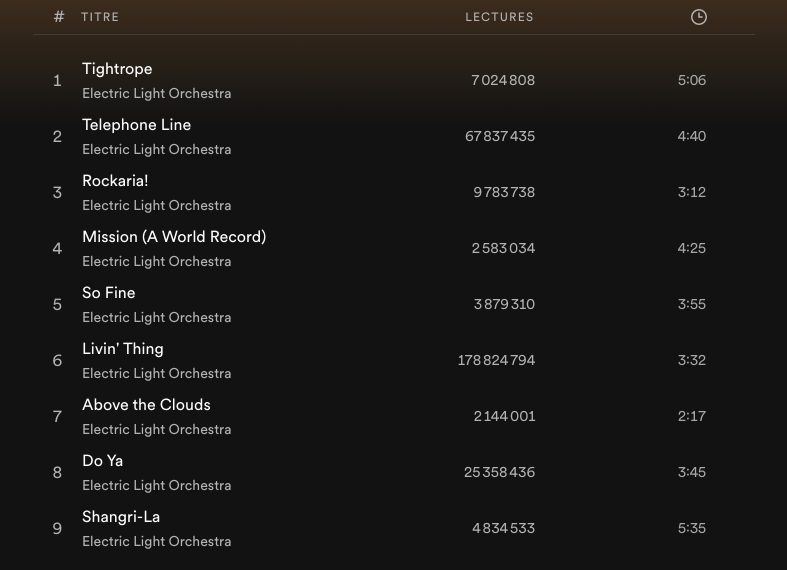The image size is (787, 570).
Task: Click the clock duration column icon
Action: click(x=698, y=17)
